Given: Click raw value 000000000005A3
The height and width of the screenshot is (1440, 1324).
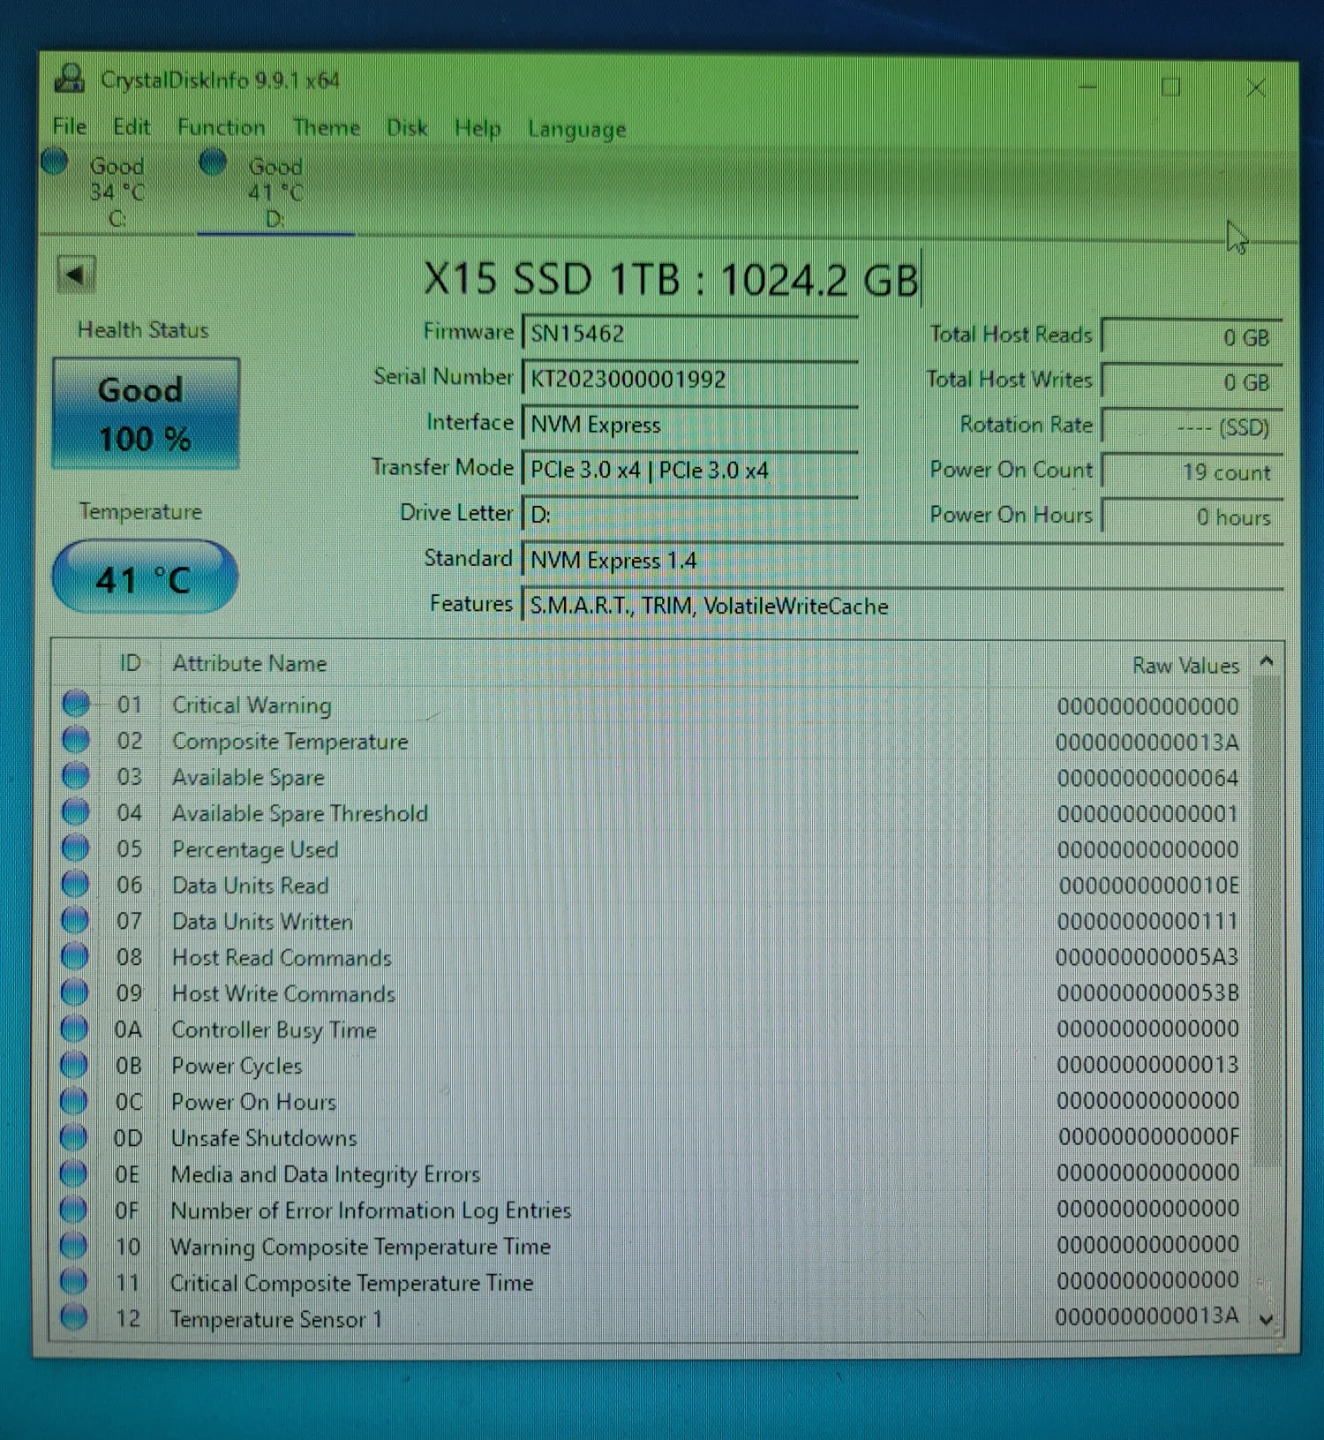Looking at the screenshot, I should coord(1147,957).
